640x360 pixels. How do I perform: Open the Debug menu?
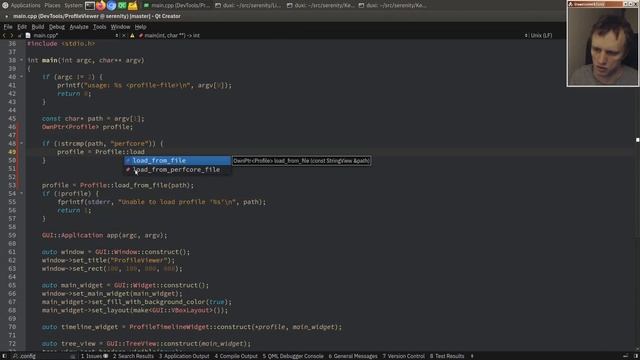[x=57, y=27]
